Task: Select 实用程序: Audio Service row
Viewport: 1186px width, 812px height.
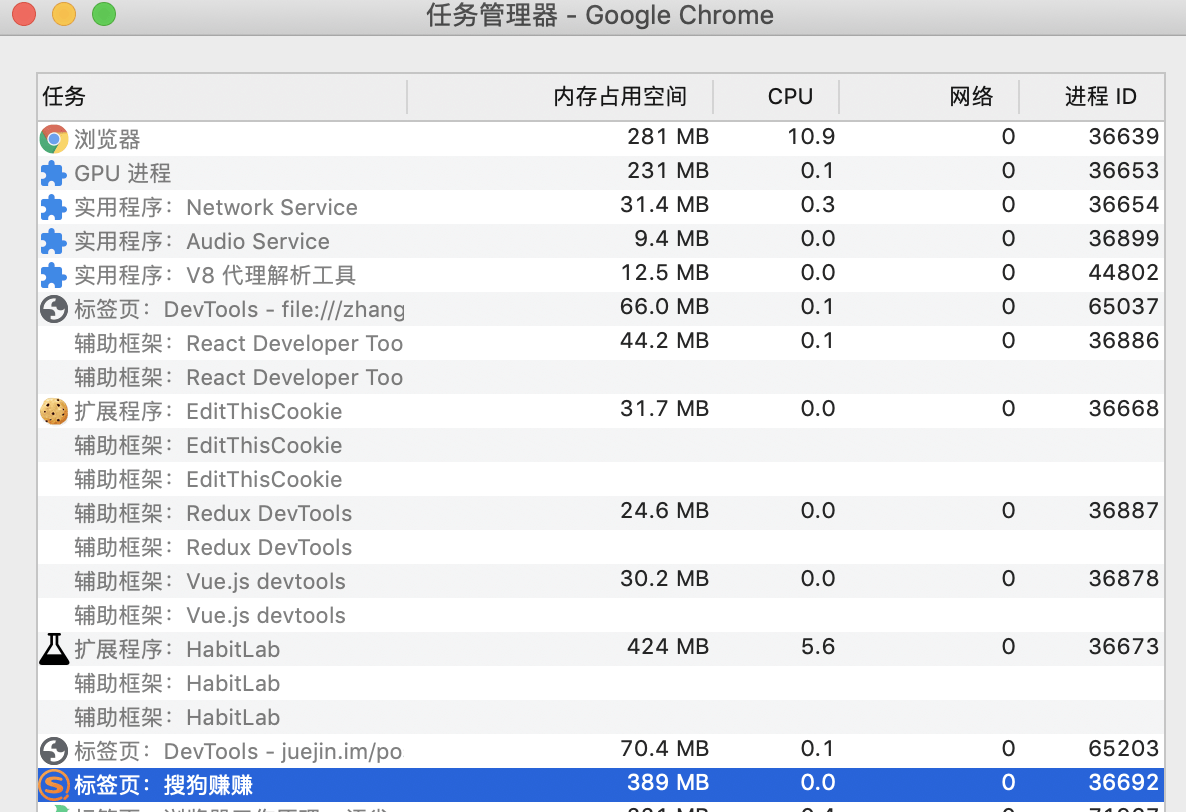Action: [601, 241]
